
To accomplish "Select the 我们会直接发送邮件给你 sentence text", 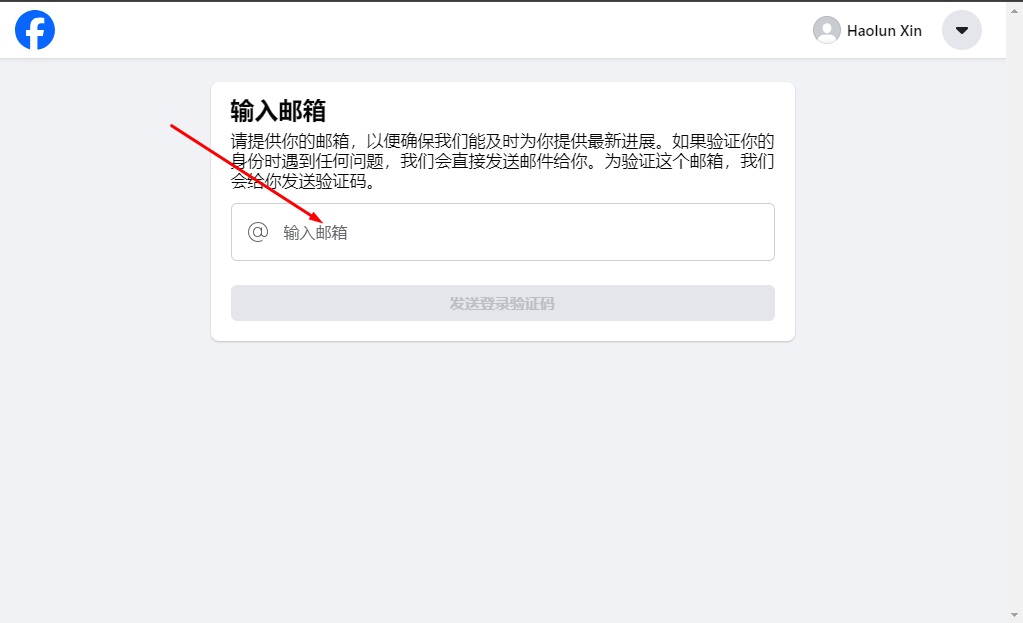I will coord(494,161).
